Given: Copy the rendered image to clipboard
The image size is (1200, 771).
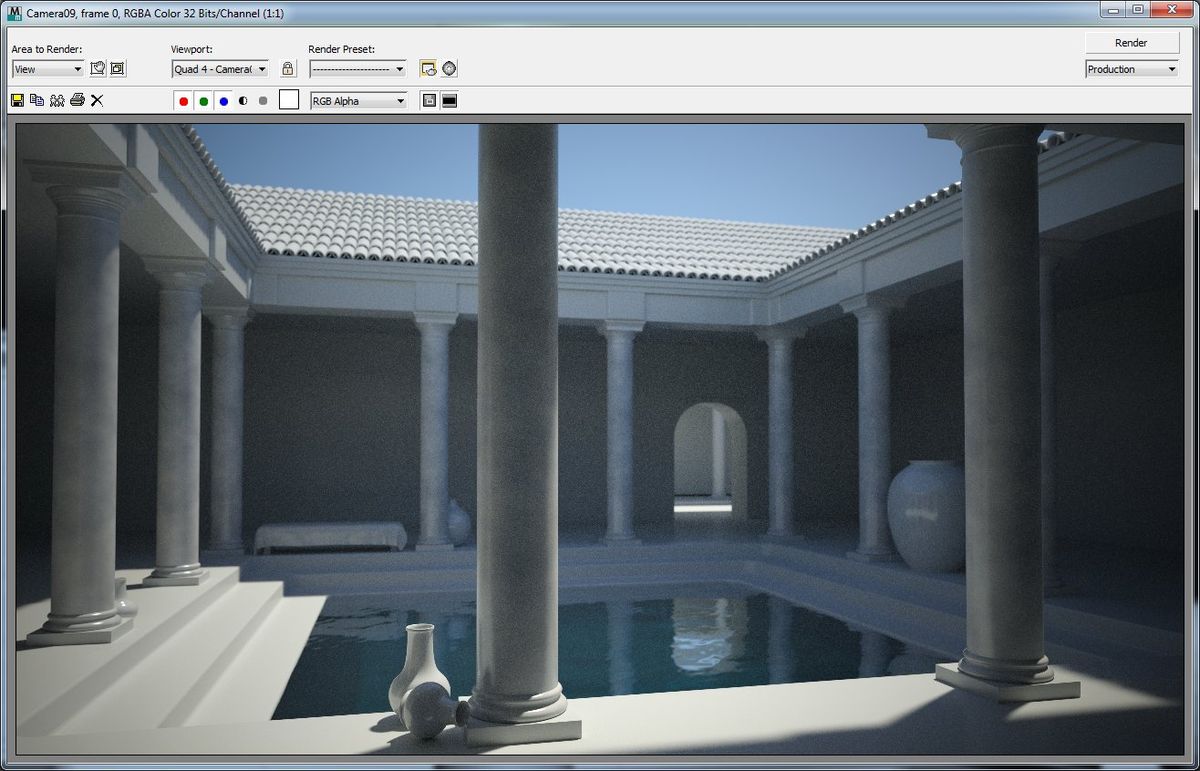Looking at the screenshot, I should tap(37, 100).
